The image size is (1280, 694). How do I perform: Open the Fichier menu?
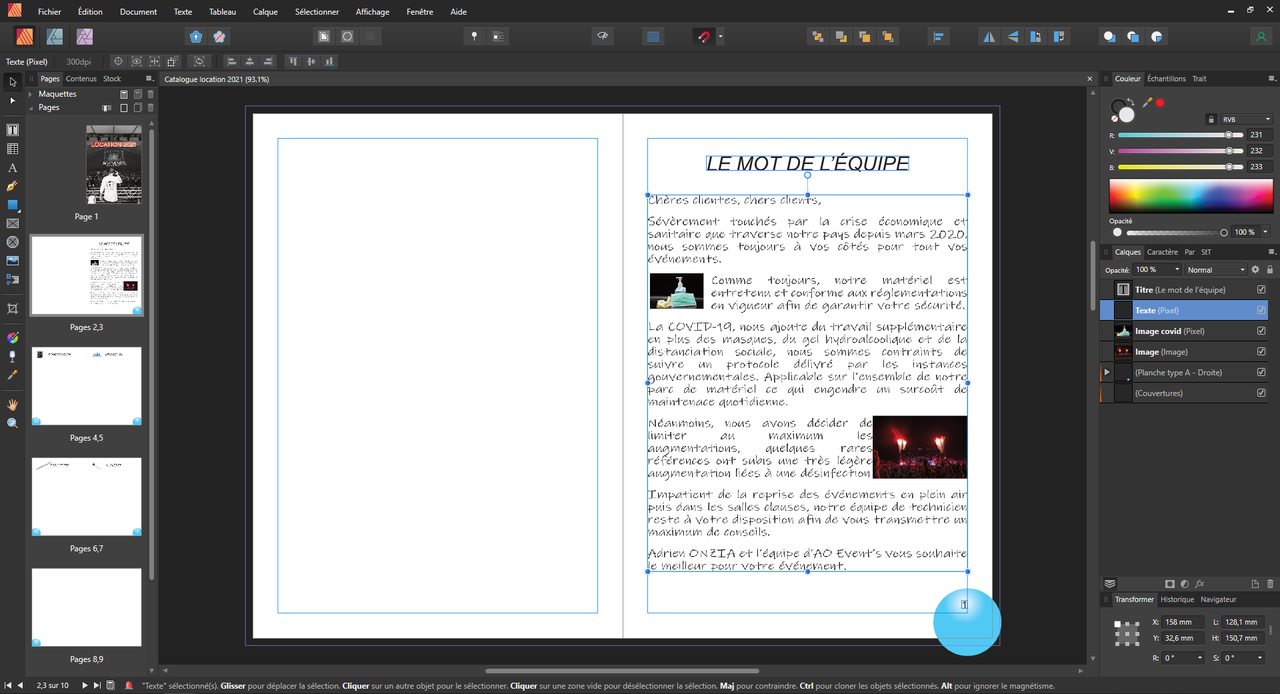[x=49, y=12]
